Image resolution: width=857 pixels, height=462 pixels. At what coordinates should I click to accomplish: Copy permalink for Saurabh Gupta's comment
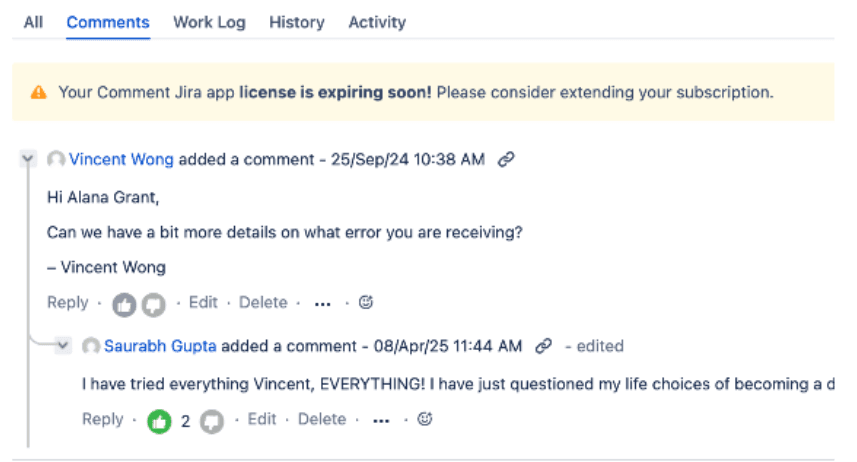pyautogui.click(x=544, y=346)
